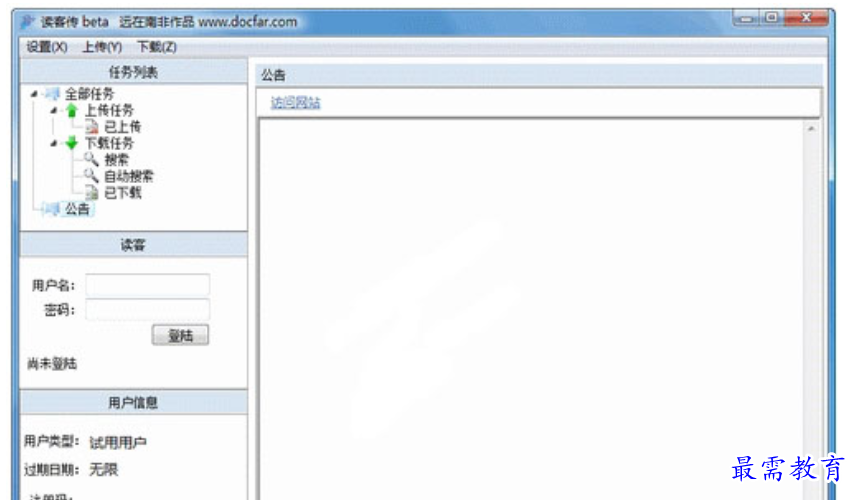Click the green up arrow upload icon
Viewport: 853px width, 500px height.
72,110
